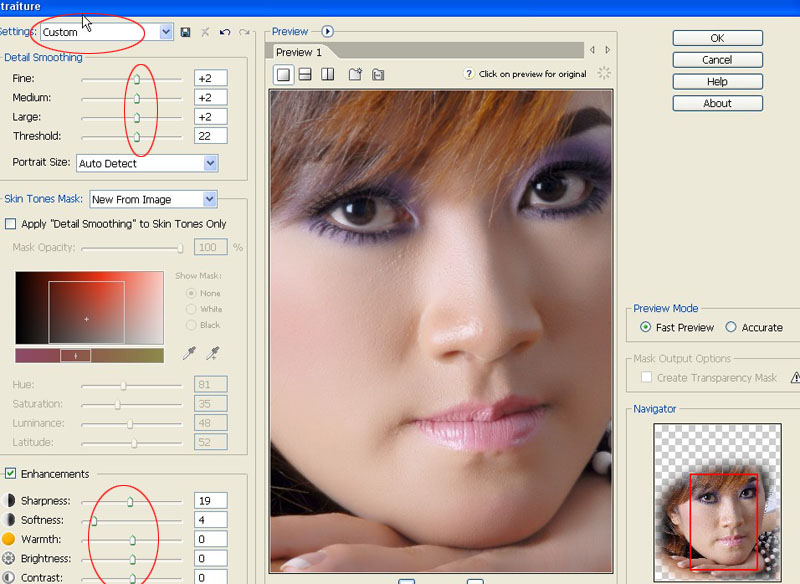Select the Accurate preview mode radio button
The height and width of the screenshot is (584, 800).
[x=731, y=327]
